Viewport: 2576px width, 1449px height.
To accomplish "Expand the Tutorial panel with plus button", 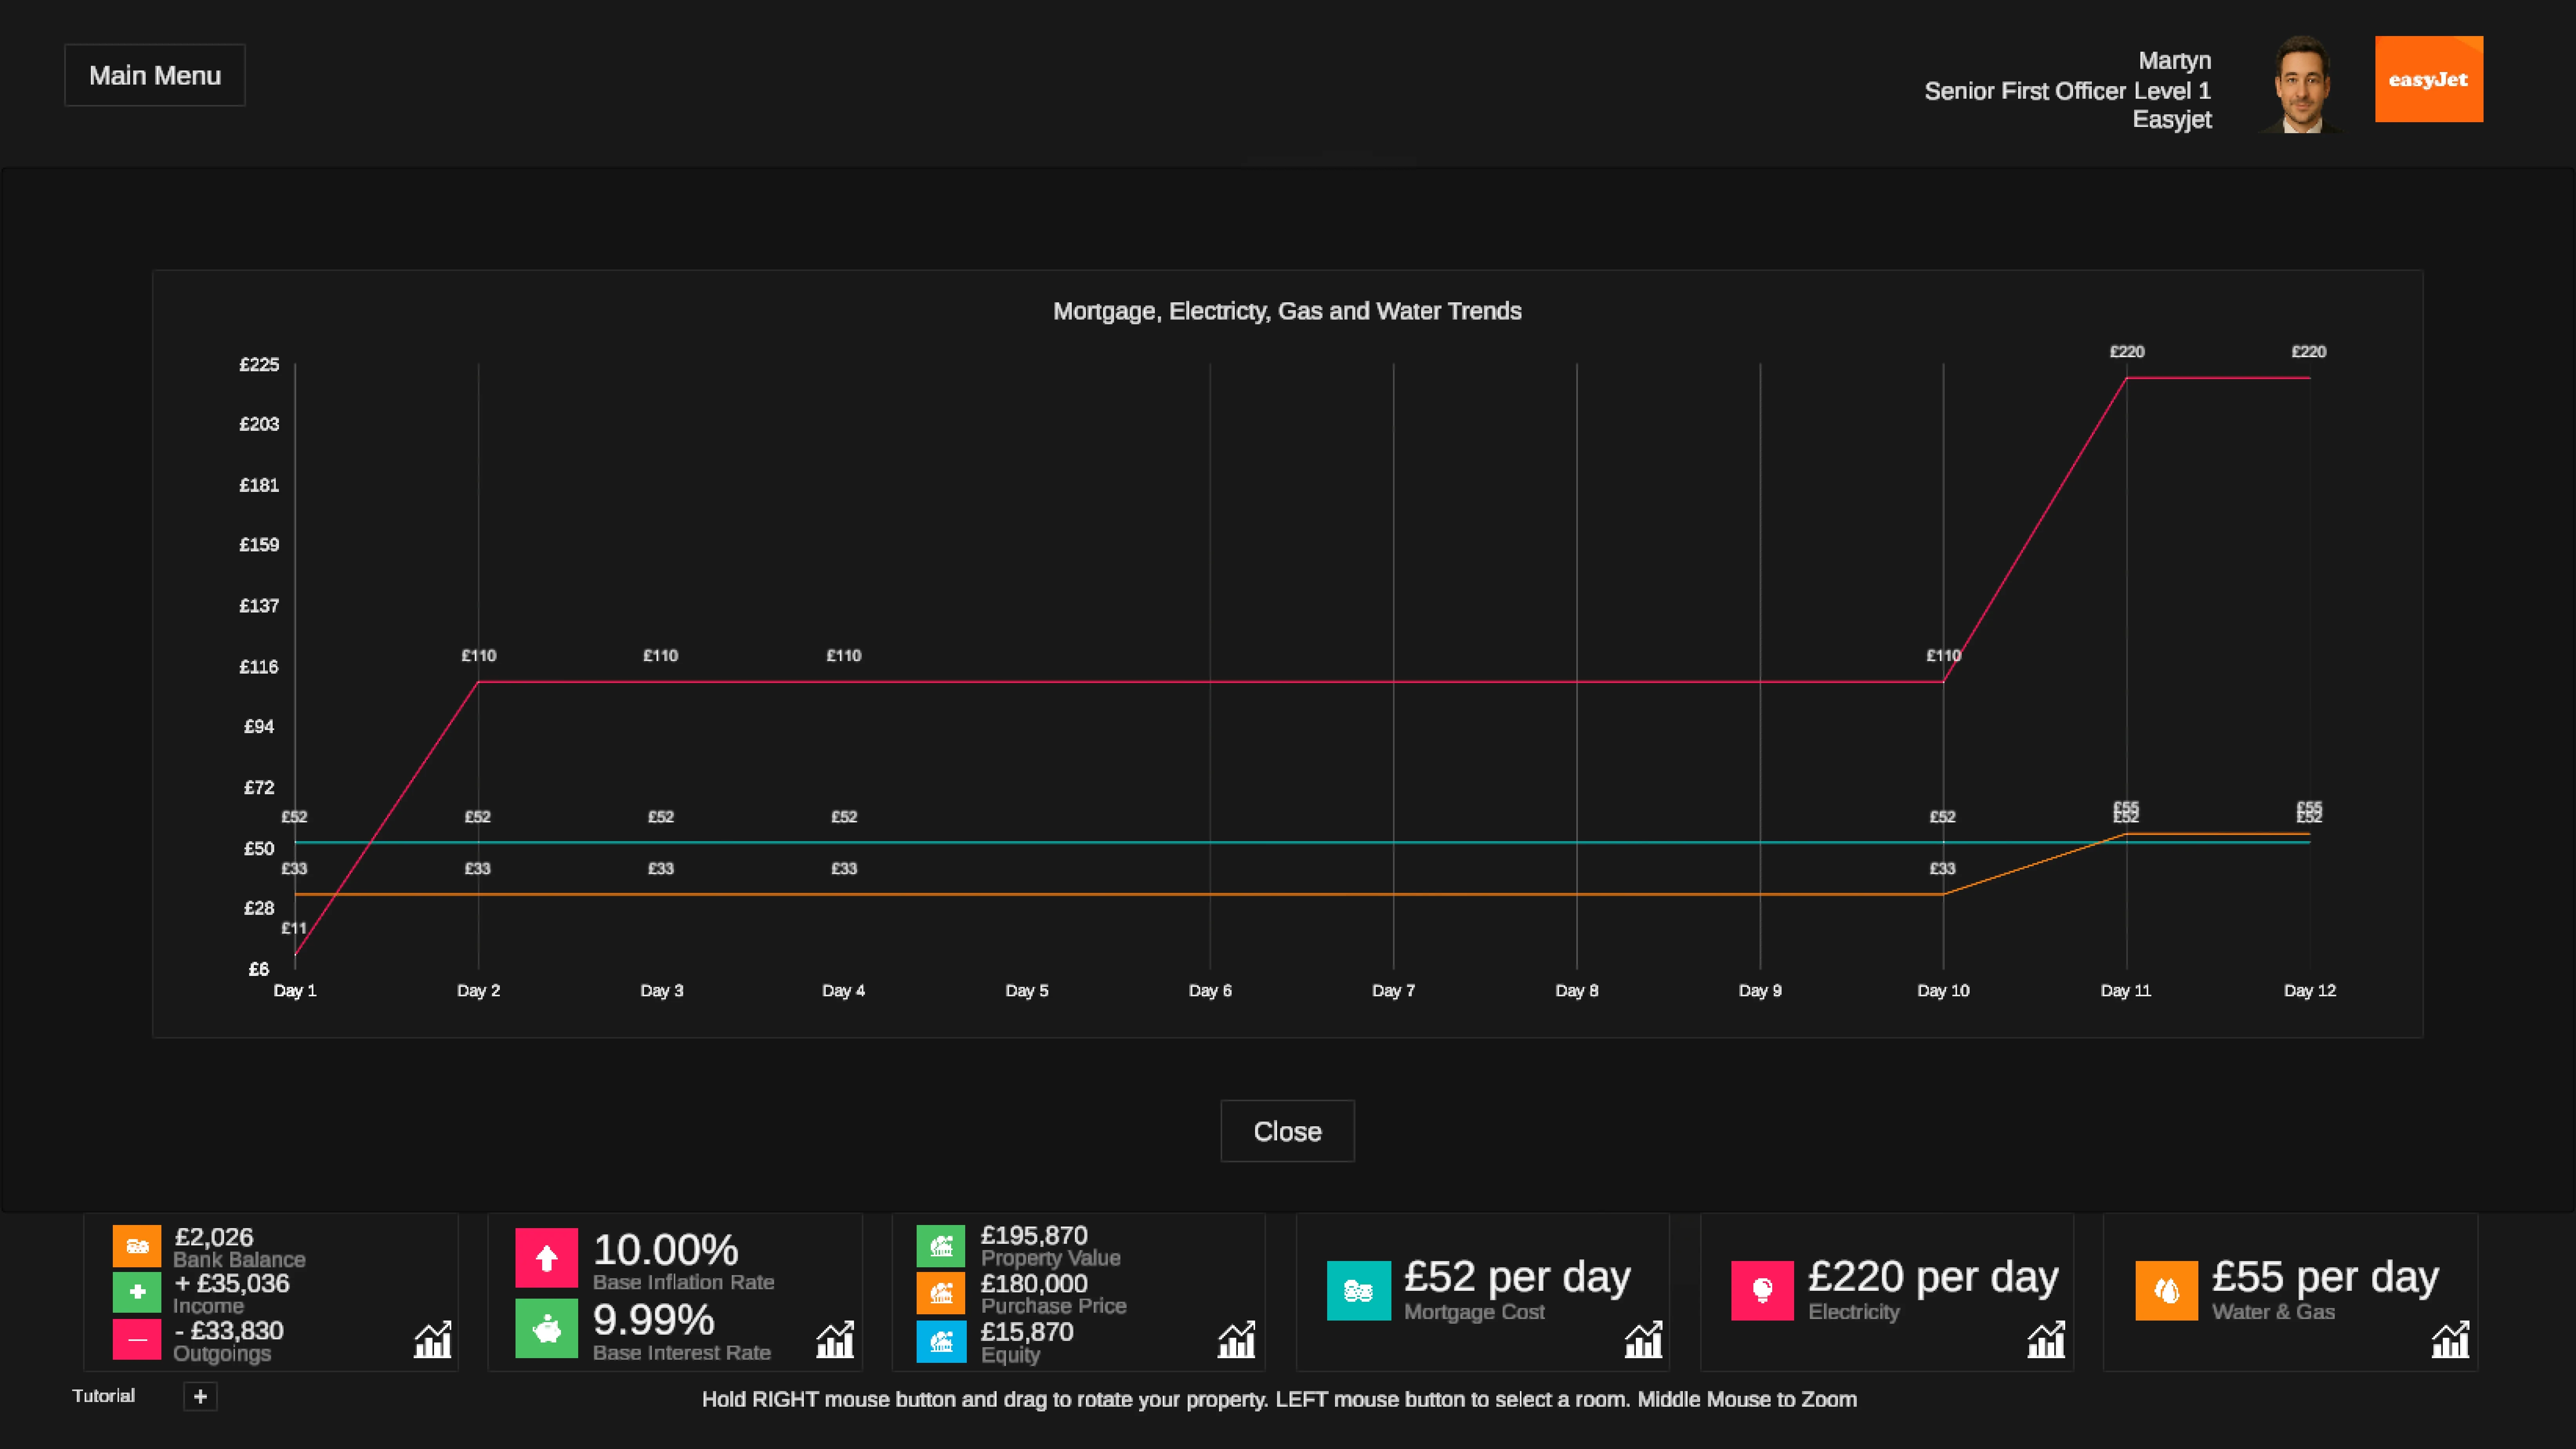I will (200, 1396).
